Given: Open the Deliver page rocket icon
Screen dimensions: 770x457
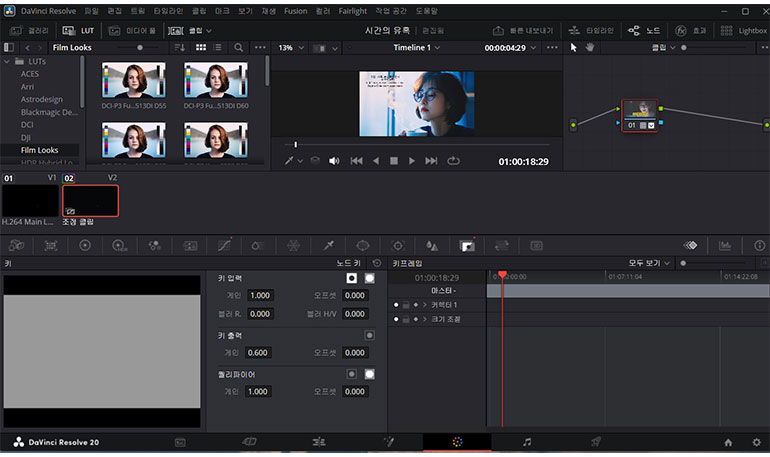Looking at the screenshot, I should (x=595, y=441).
